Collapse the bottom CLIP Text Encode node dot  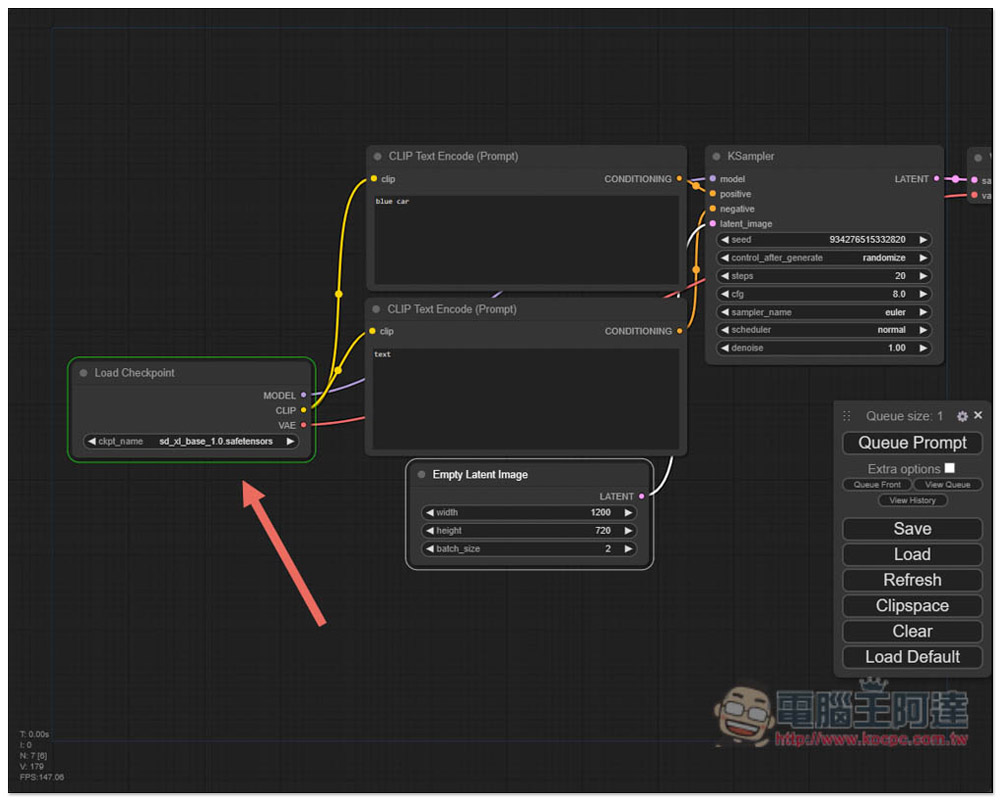coord(376,309)
